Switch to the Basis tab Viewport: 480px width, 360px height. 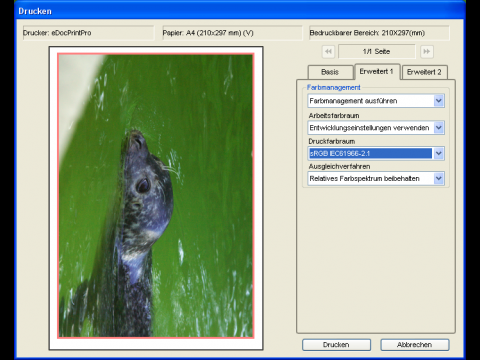(x=330, y=72)
